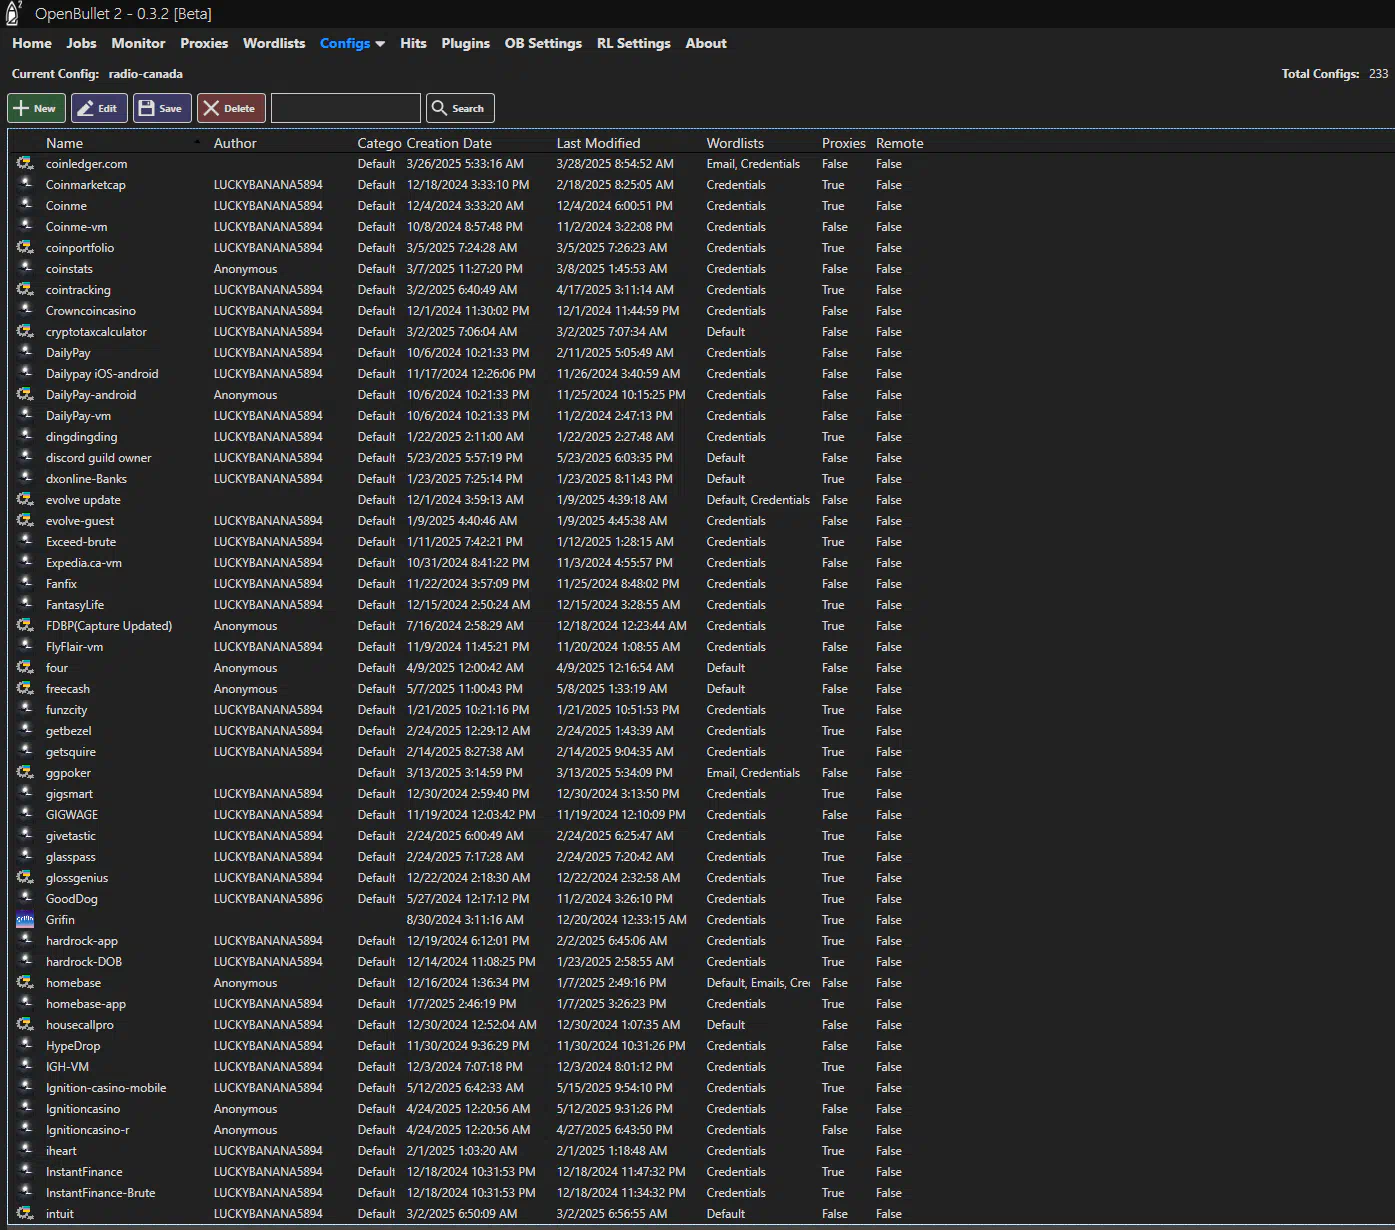Click the Total Configs count 233

[1379, 73]
